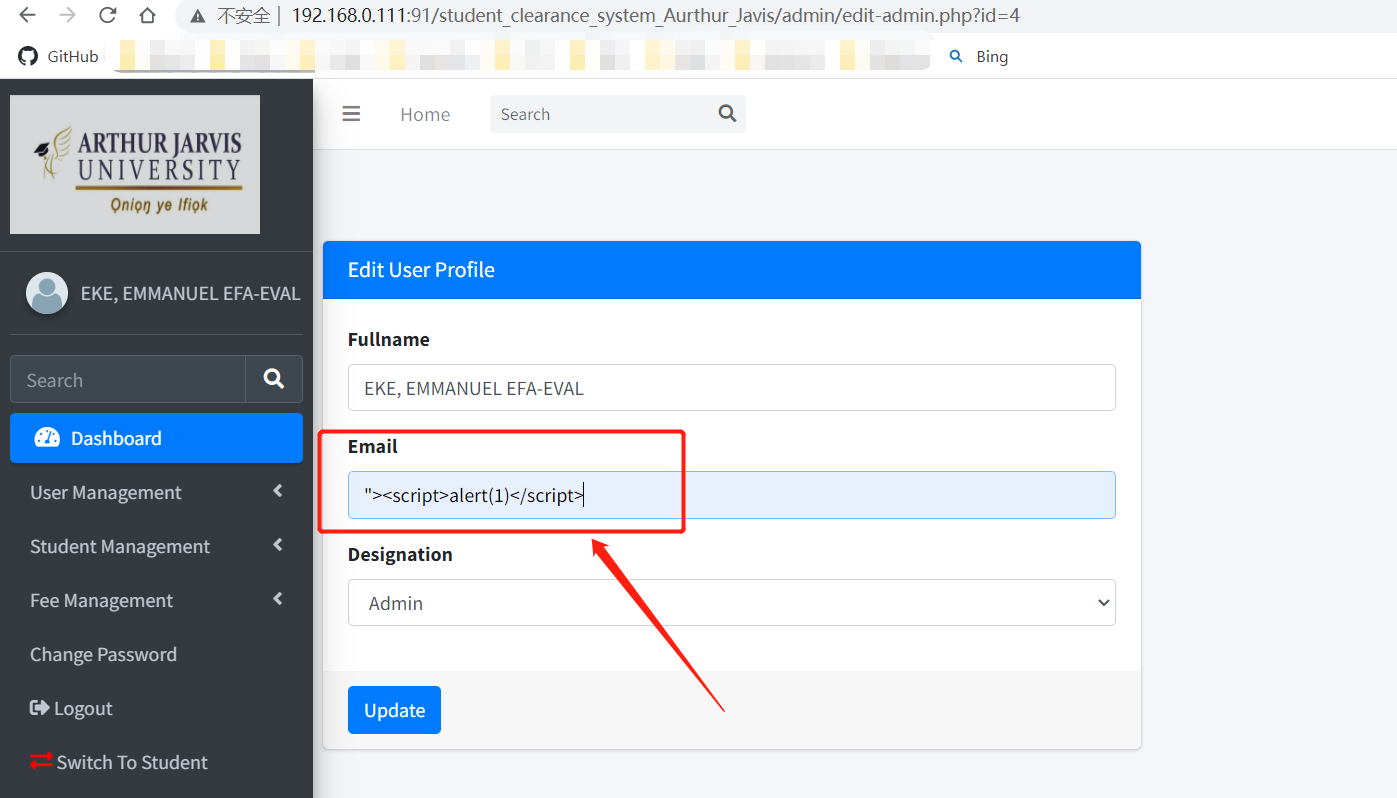Click the Logout sign-out icon
Viewport: 1397px width, 798px height.
[x=39, y=708]
